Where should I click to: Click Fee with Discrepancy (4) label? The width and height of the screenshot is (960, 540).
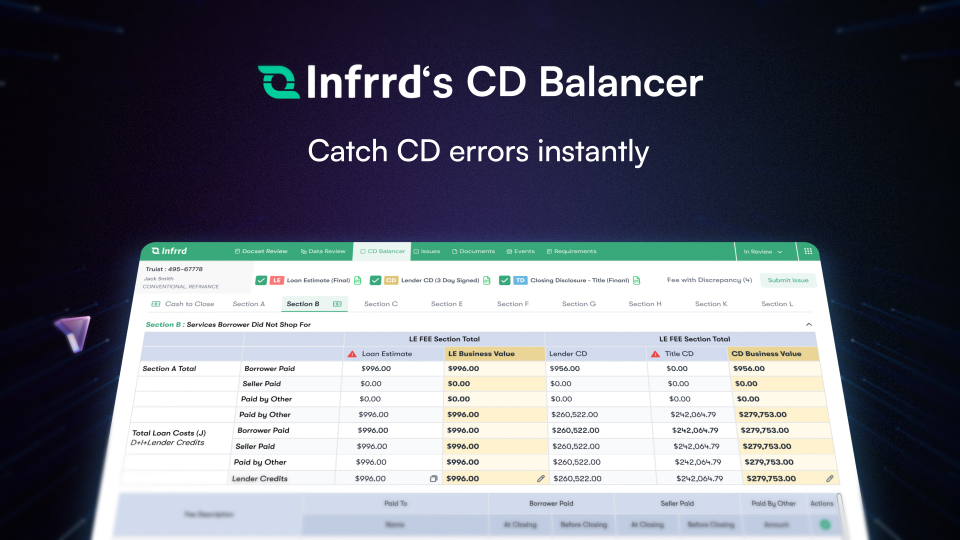(709, 280)
